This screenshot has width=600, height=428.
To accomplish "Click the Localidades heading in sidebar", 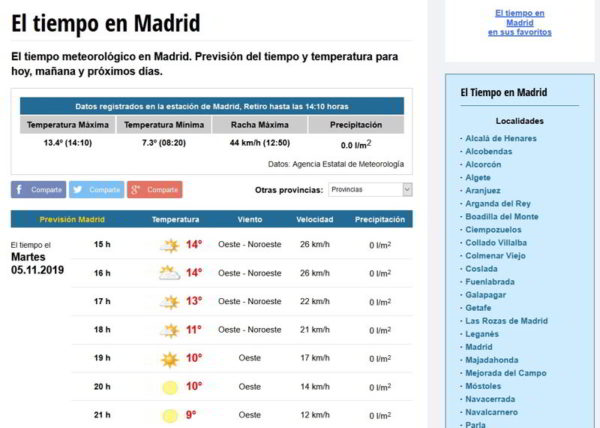I will [x=520, y=121].
